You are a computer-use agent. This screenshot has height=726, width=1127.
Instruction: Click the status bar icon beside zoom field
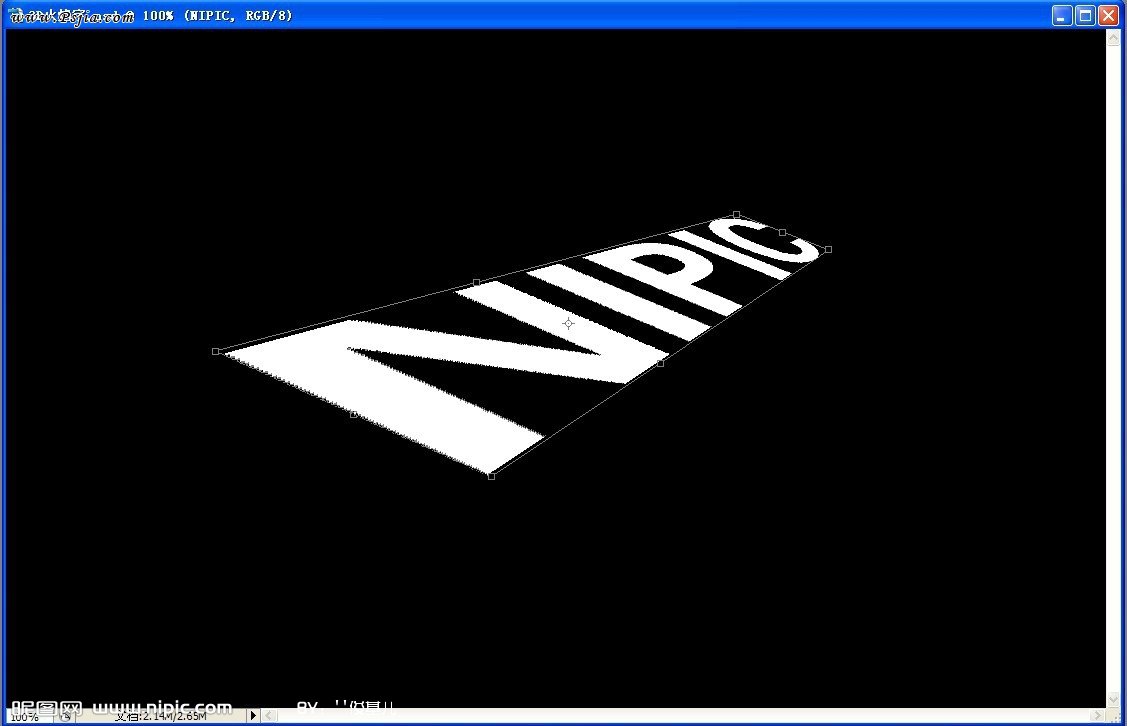(x=65, y=717)
